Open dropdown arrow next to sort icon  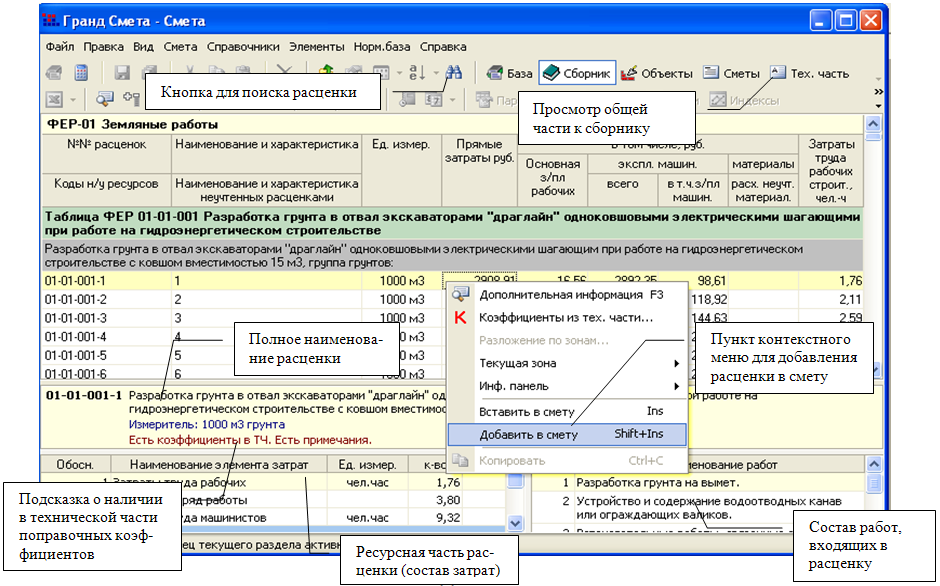pyautogui.click(x=436, y=73)
